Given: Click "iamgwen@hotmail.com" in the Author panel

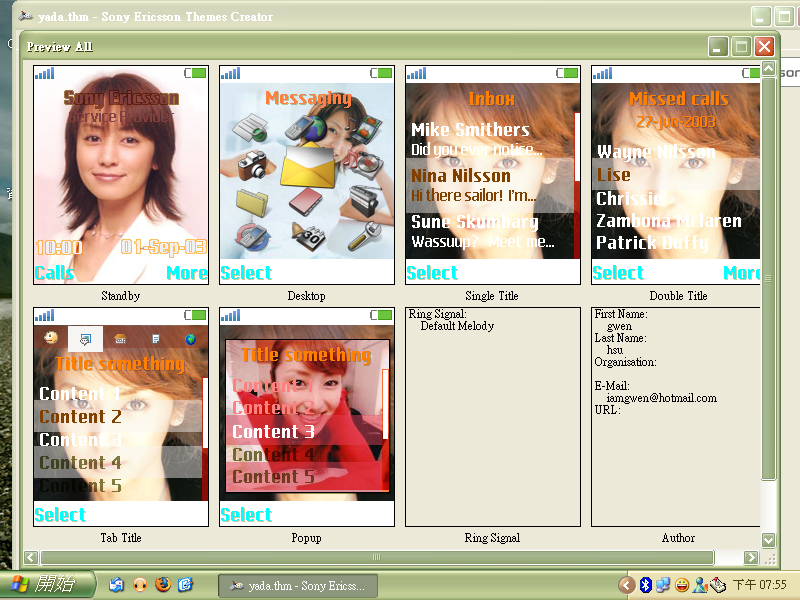Looking at the screenshot, I should (x=662, y=398).
